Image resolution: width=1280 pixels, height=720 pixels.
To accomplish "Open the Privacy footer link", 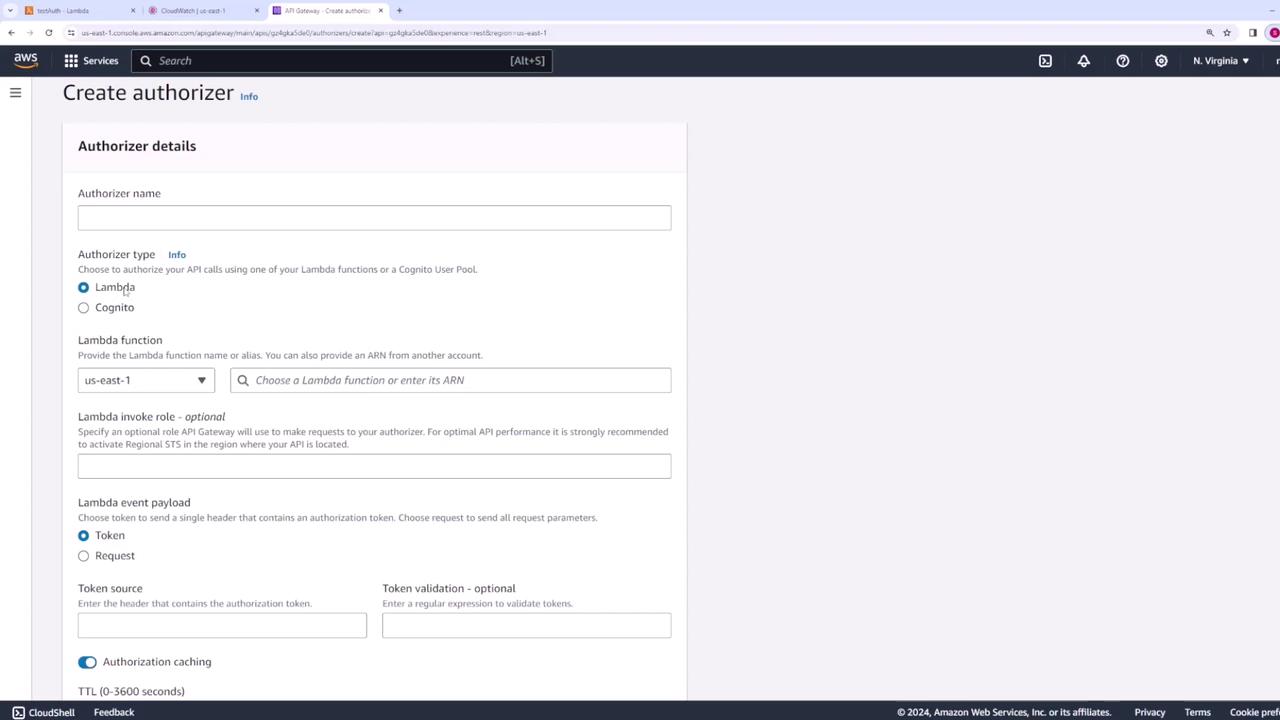I will [x=1150, y=712].
